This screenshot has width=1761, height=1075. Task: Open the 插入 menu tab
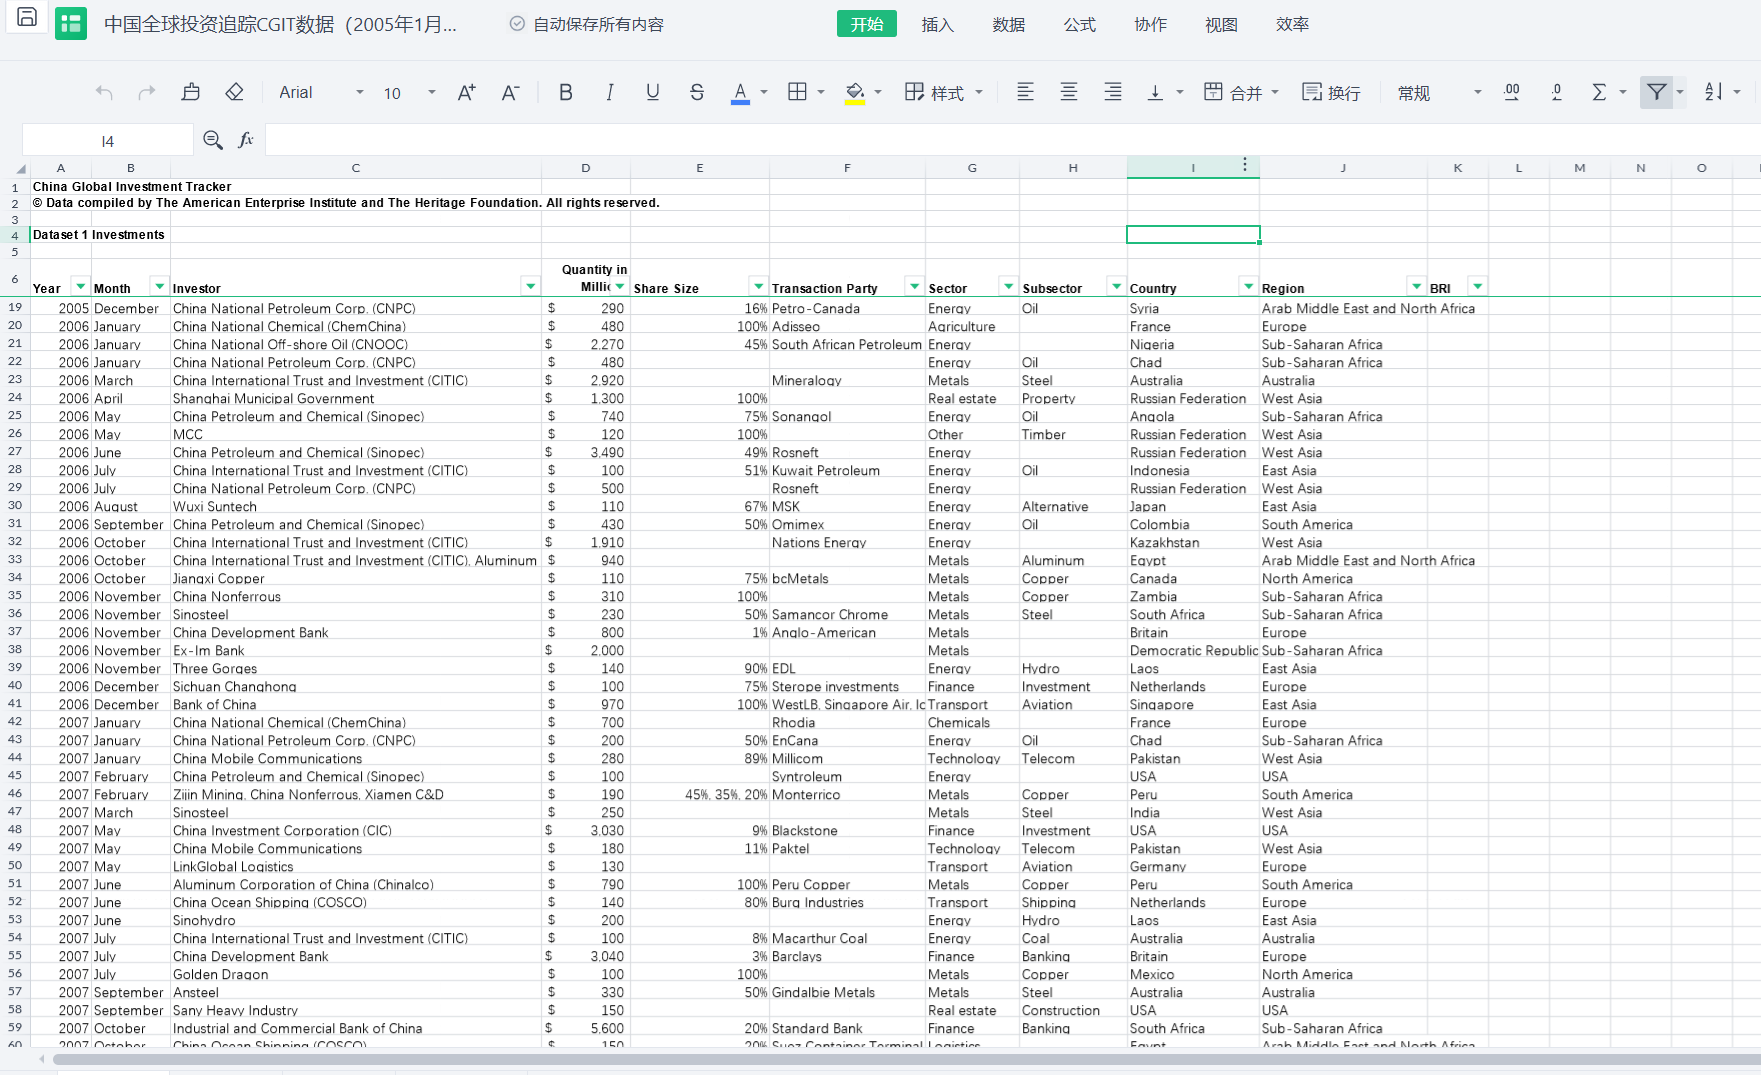937,24
